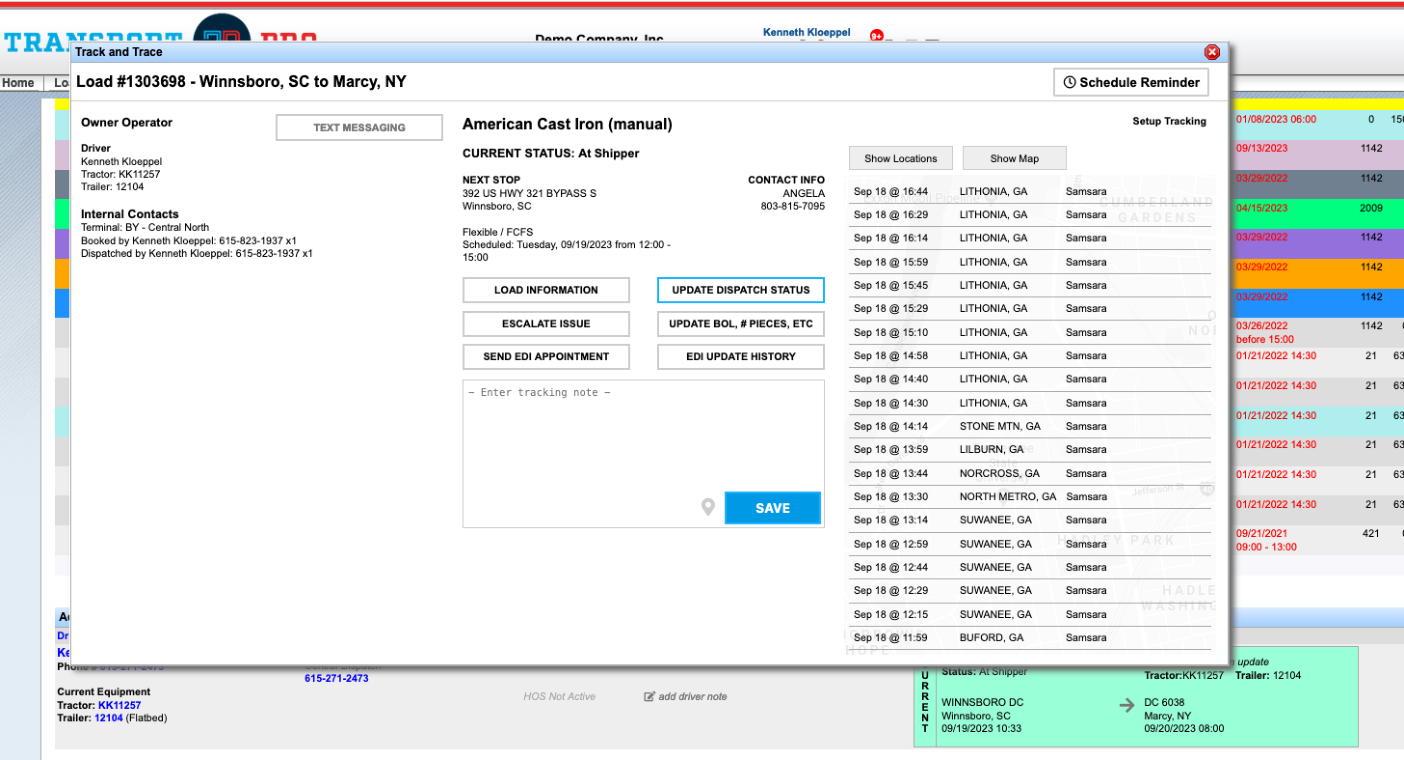Open Text Messaging
The height and width of the screenshot is (760, 1404).
pos(359,127)
